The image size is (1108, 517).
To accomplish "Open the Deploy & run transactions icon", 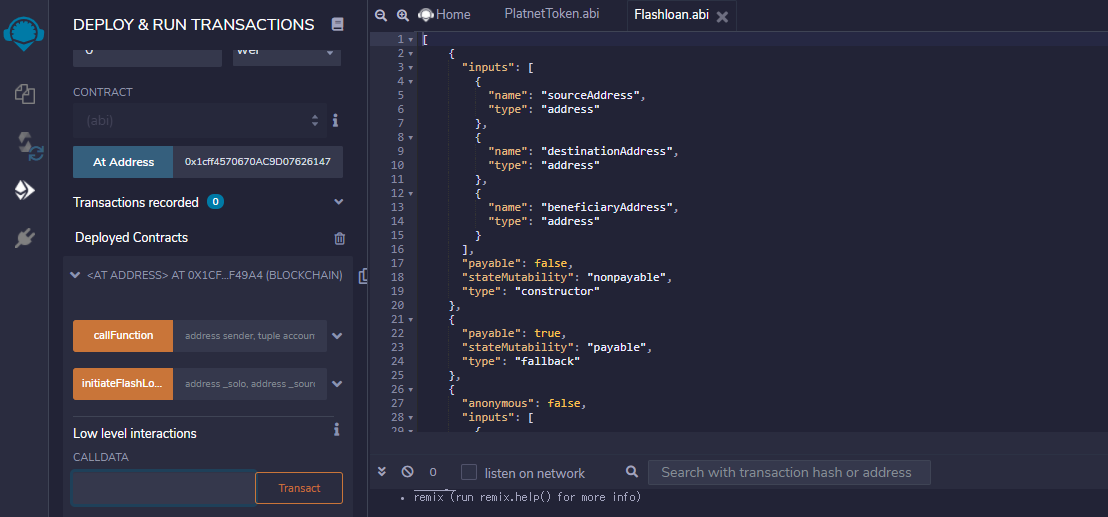I will 25,189.
